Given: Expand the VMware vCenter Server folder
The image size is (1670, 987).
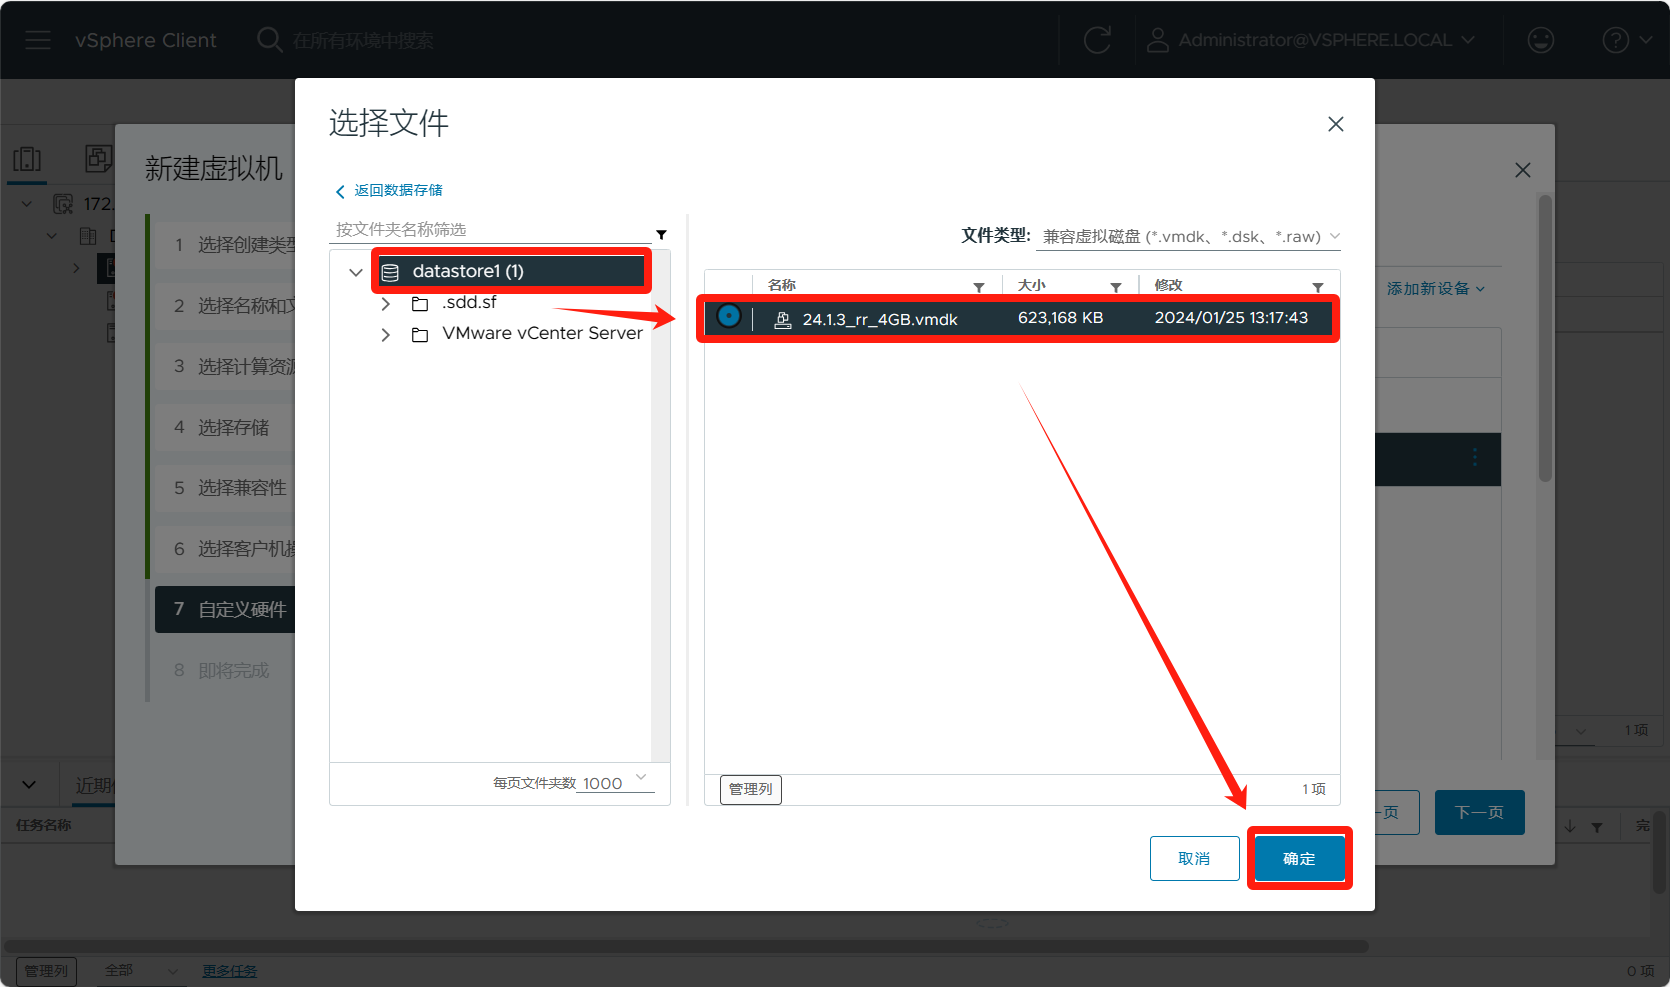Looking at the screenshot, I should 385,335.
